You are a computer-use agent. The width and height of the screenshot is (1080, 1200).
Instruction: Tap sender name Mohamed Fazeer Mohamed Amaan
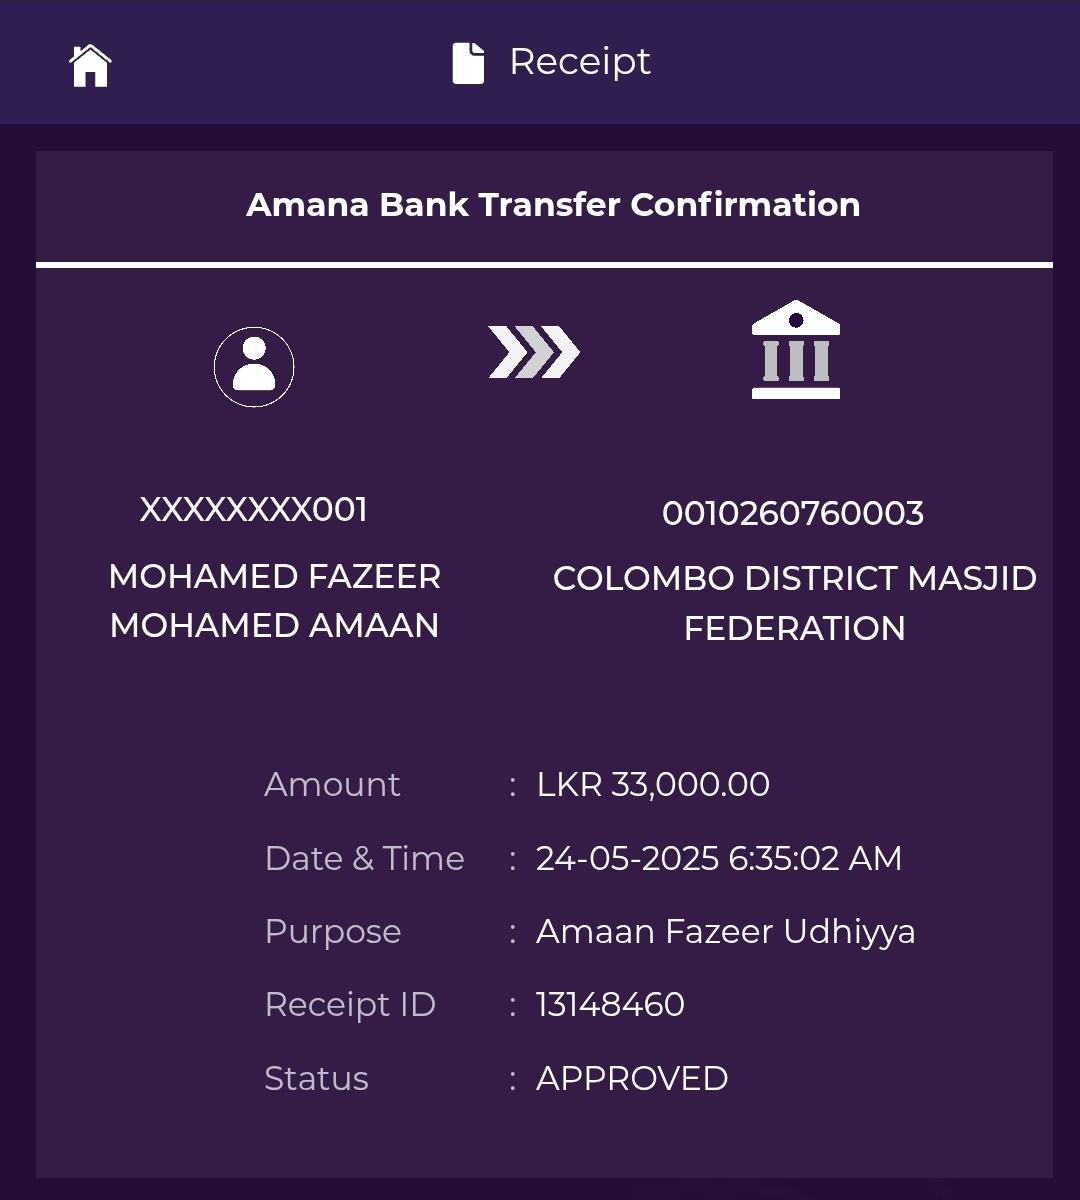tap(274, 601)
